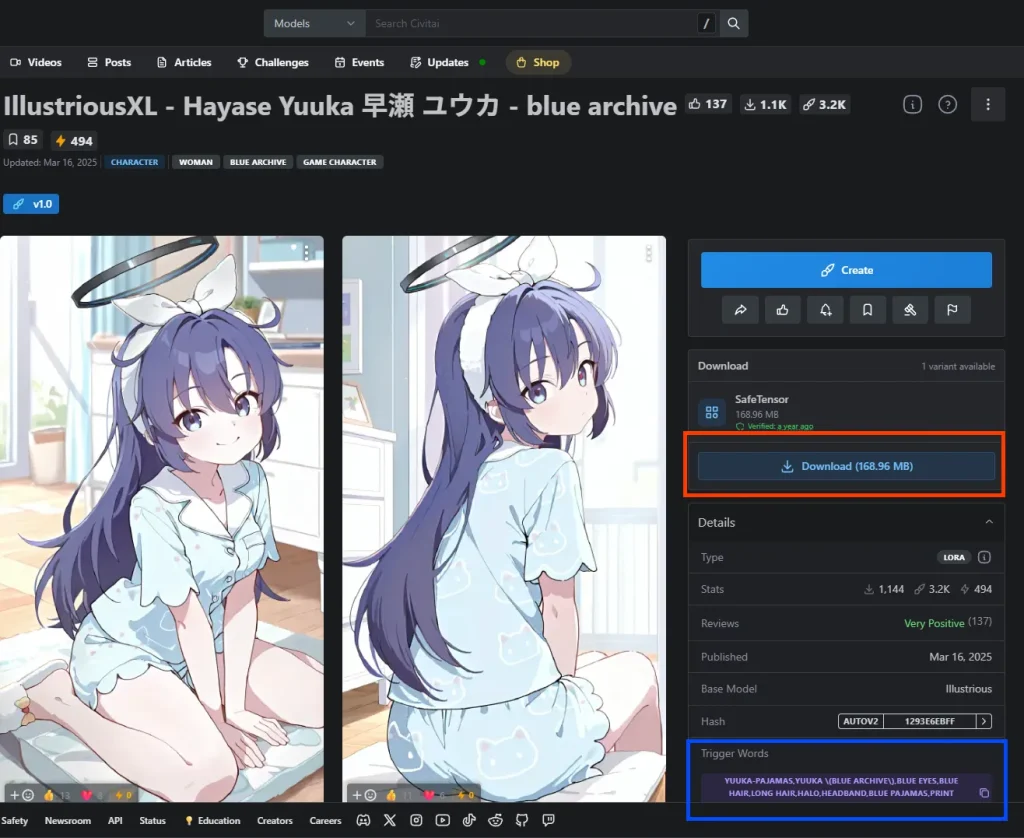Open the model info icon beside the title

coord(912,105)
